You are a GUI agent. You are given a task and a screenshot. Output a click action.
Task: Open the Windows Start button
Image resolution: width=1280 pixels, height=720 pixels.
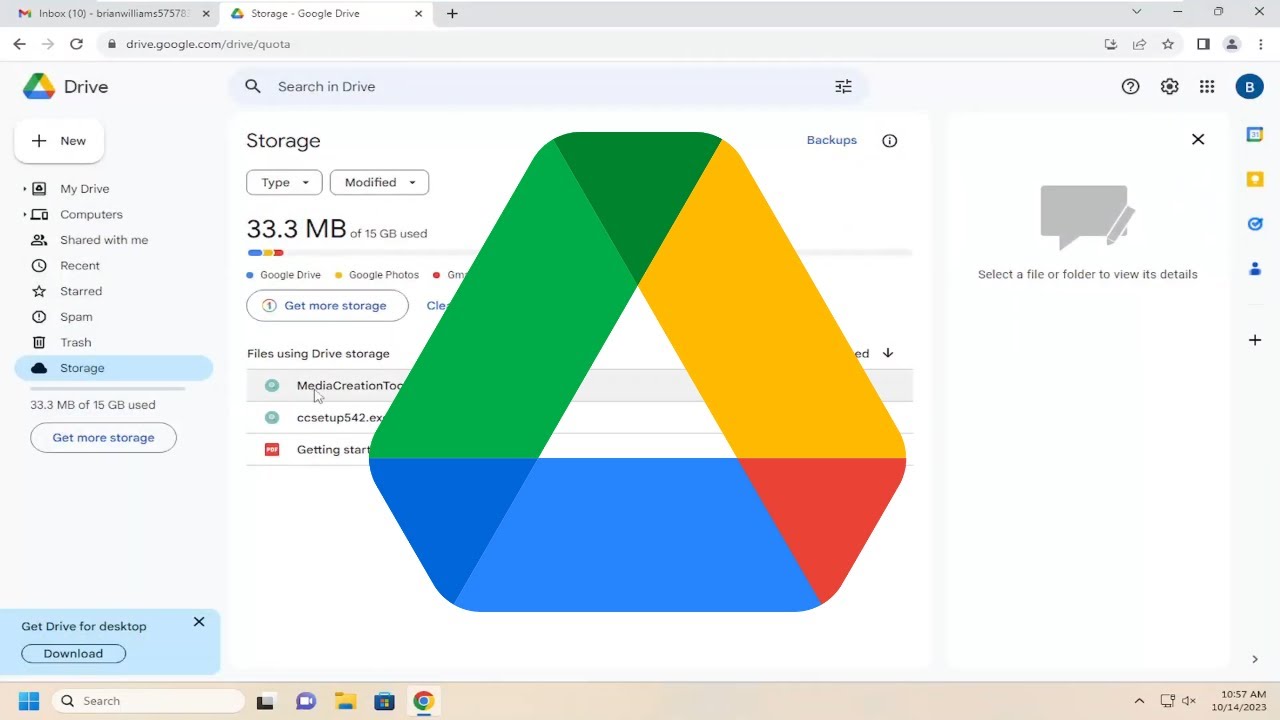28,701
